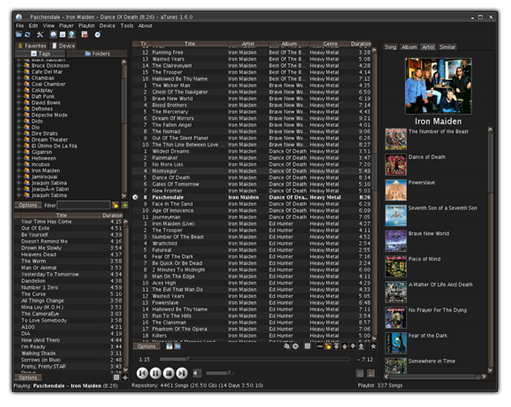Click the load playlist folder icon
This screenshot has height=407, width=511.
[x=178, y=346]
